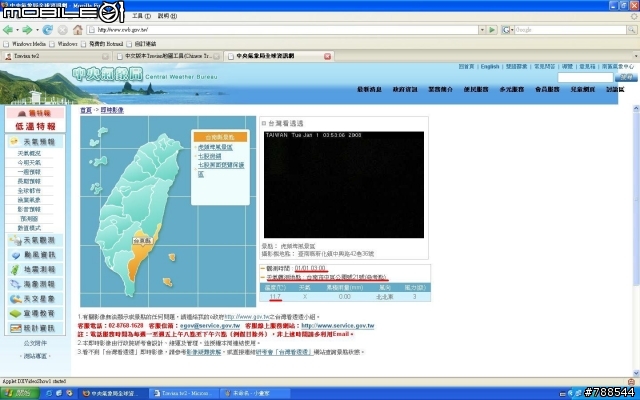Open the Google search engine selector icon
The width and height of the screenshot is (640, 400).
click(x=507, y=30)
